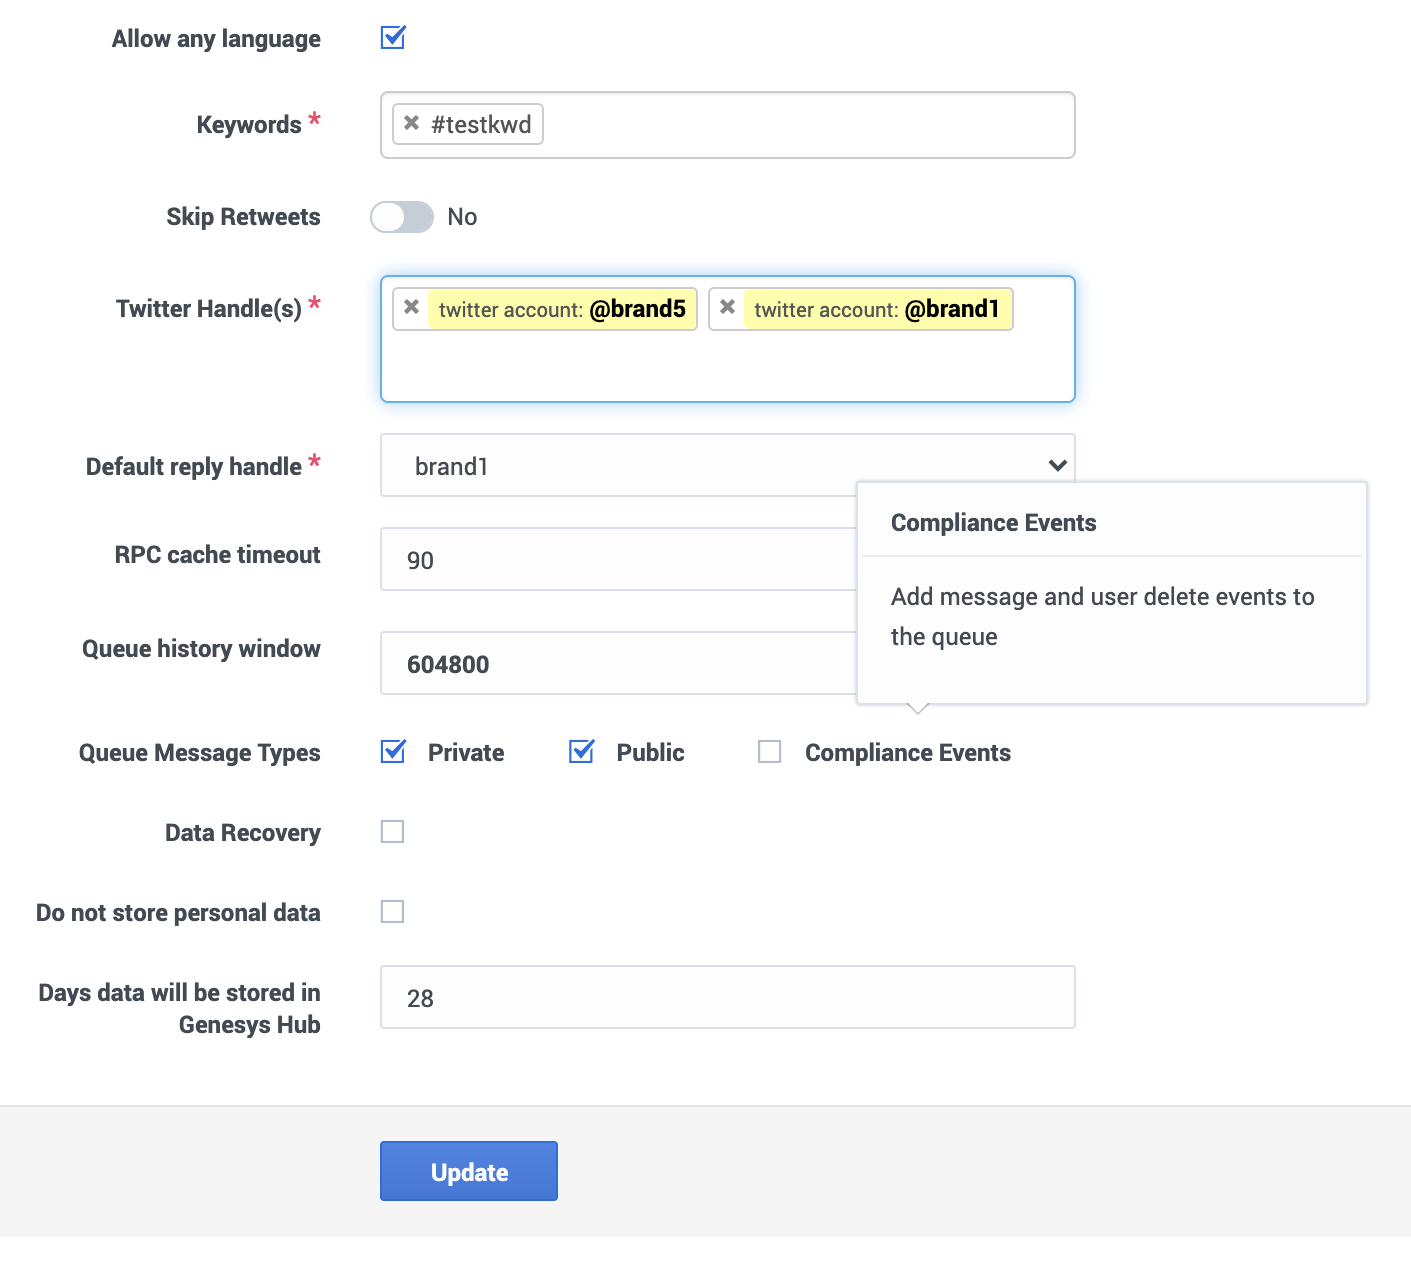Uncheck the Public message type
This screenshot has width=1411, height=1274.
coord(581,751)
